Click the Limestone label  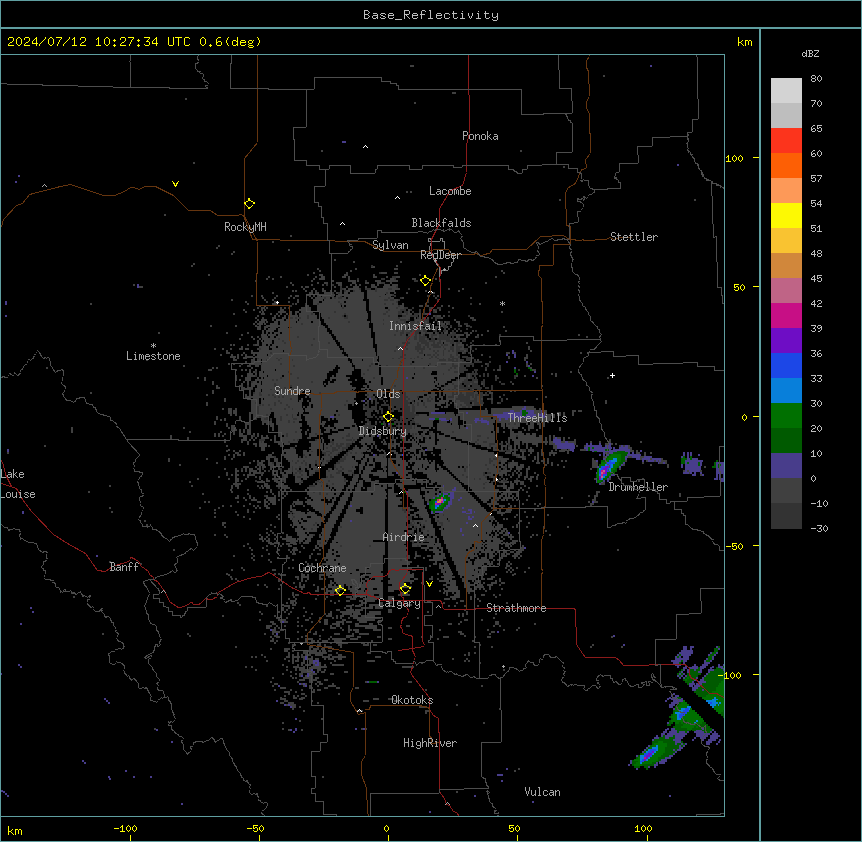click(153, 356)
